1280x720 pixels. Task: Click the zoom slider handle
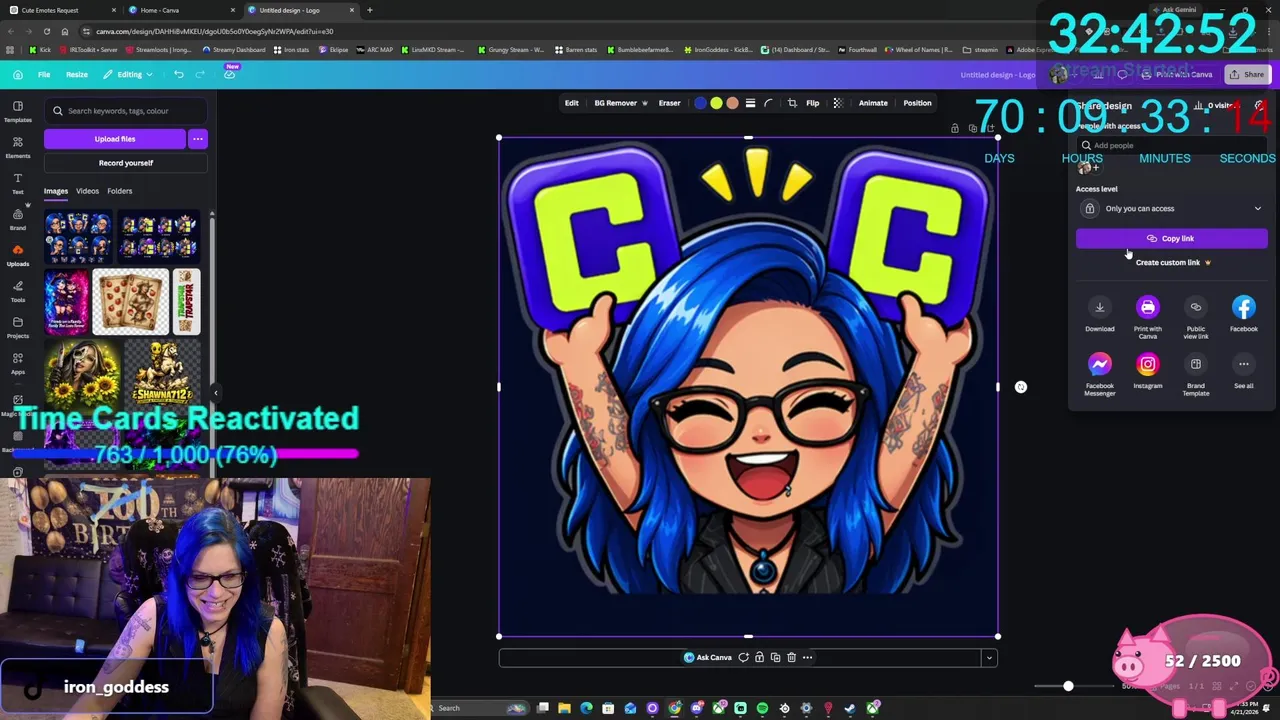(x=1068, y=686)
